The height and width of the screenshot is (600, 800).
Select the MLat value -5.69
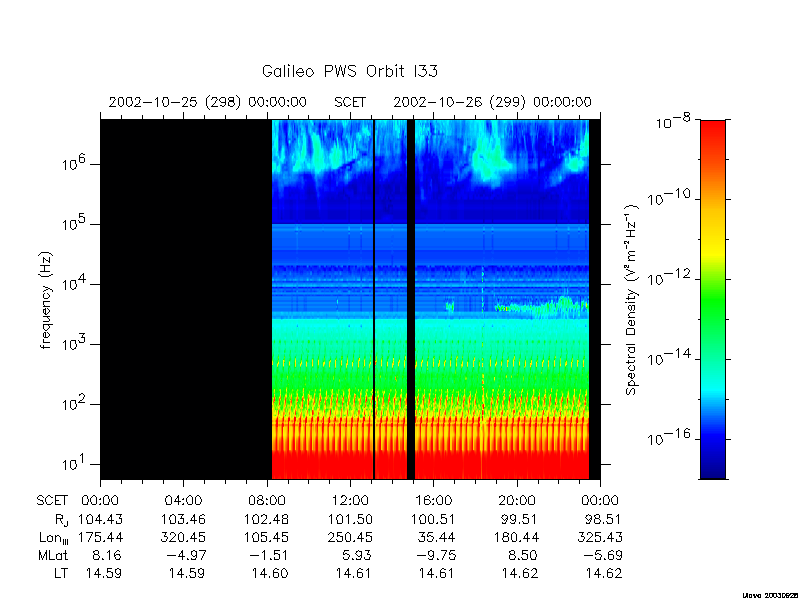pyautogui.click(x=605, y=555)
